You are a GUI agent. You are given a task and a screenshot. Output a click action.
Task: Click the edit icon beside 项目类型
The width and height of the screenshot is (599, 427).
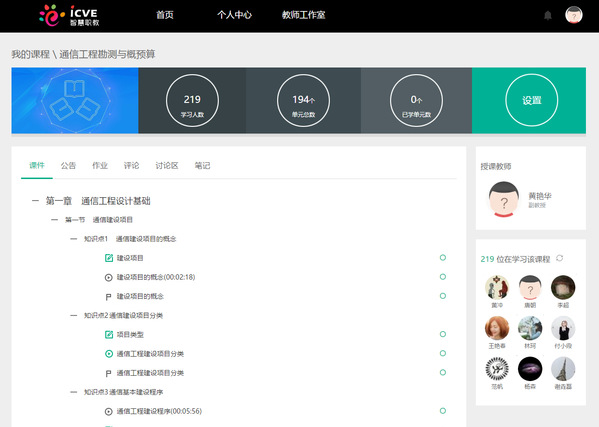point(109,335)
